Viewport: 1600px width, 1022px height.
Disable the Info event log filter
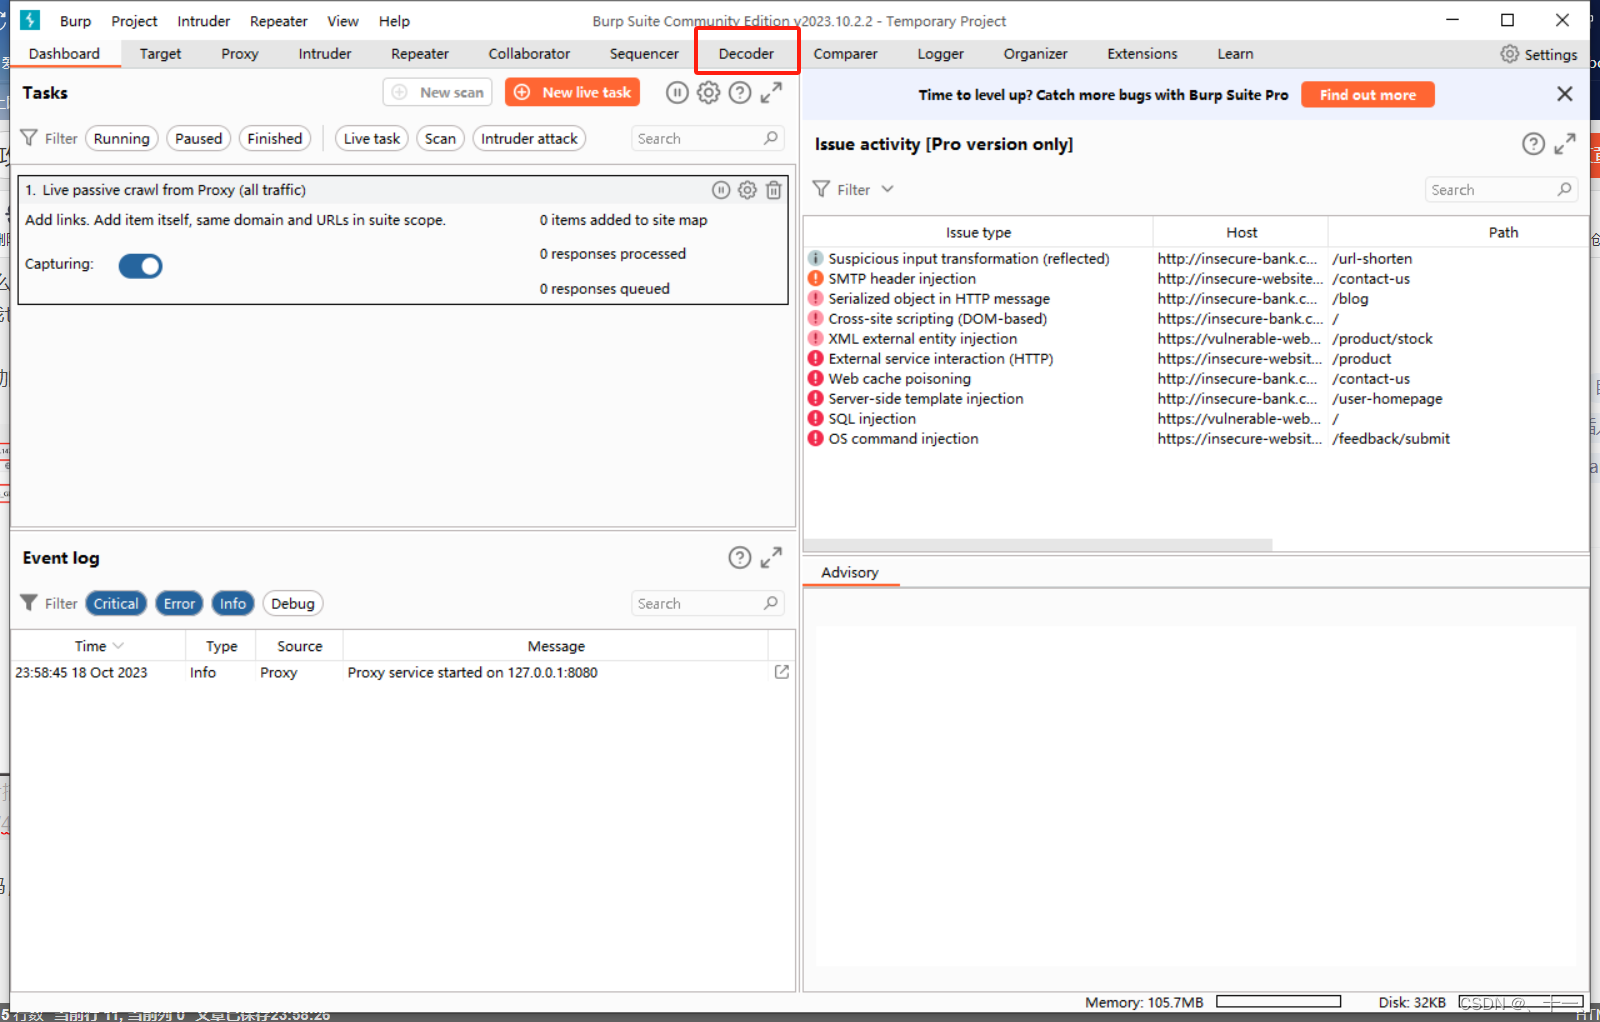click(233, 604)
